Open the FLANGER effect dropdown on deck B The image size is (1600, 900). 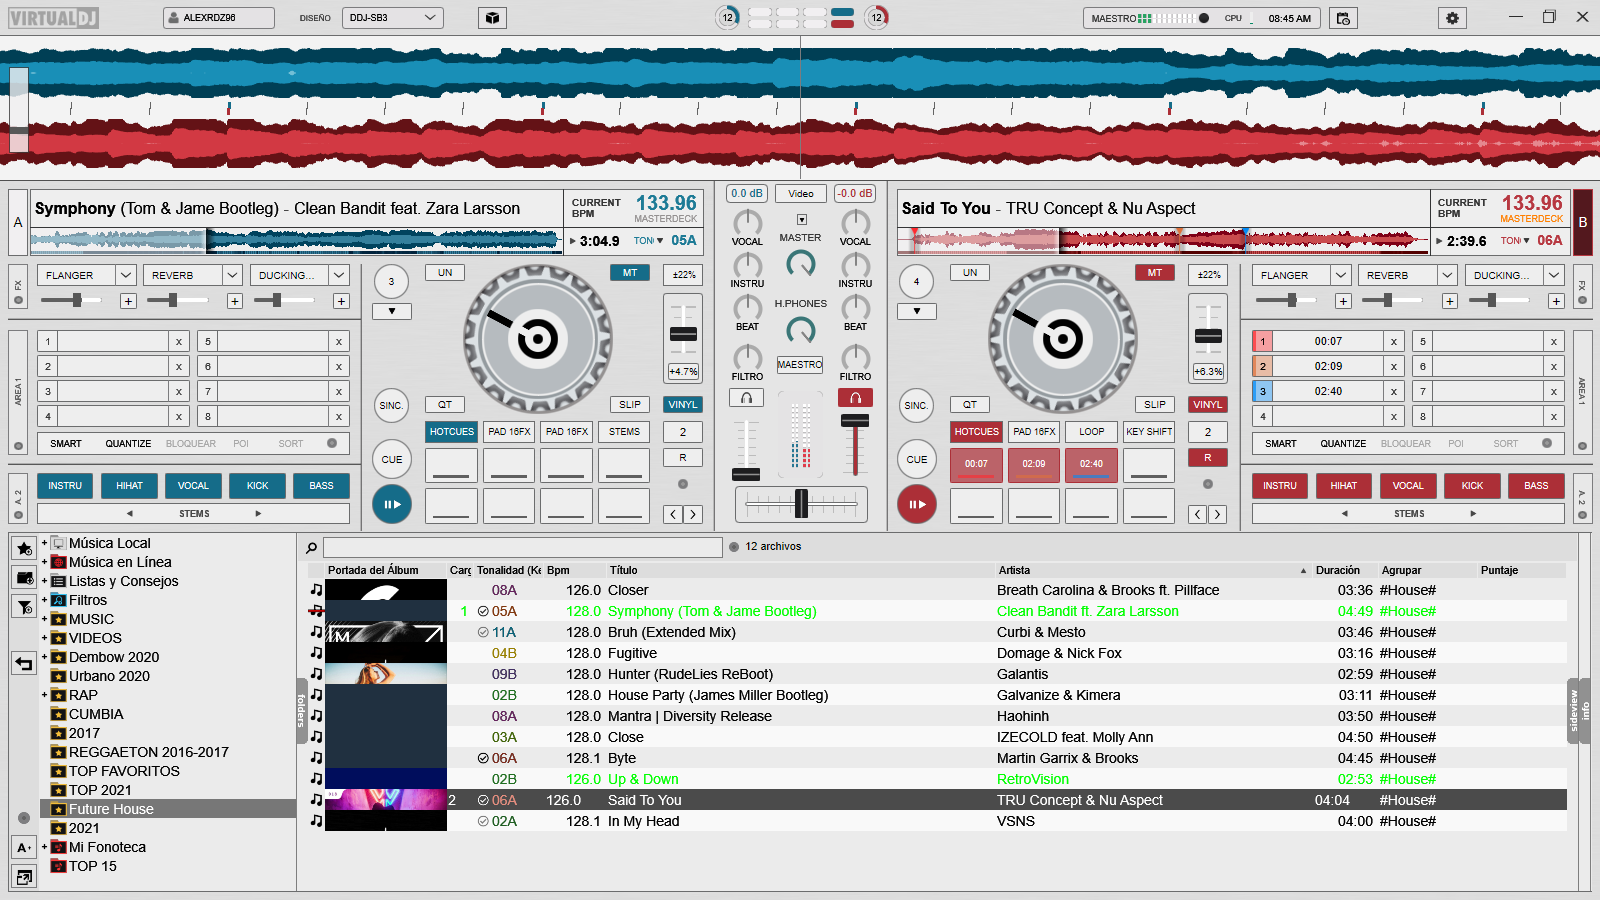tap(1341, 275)
